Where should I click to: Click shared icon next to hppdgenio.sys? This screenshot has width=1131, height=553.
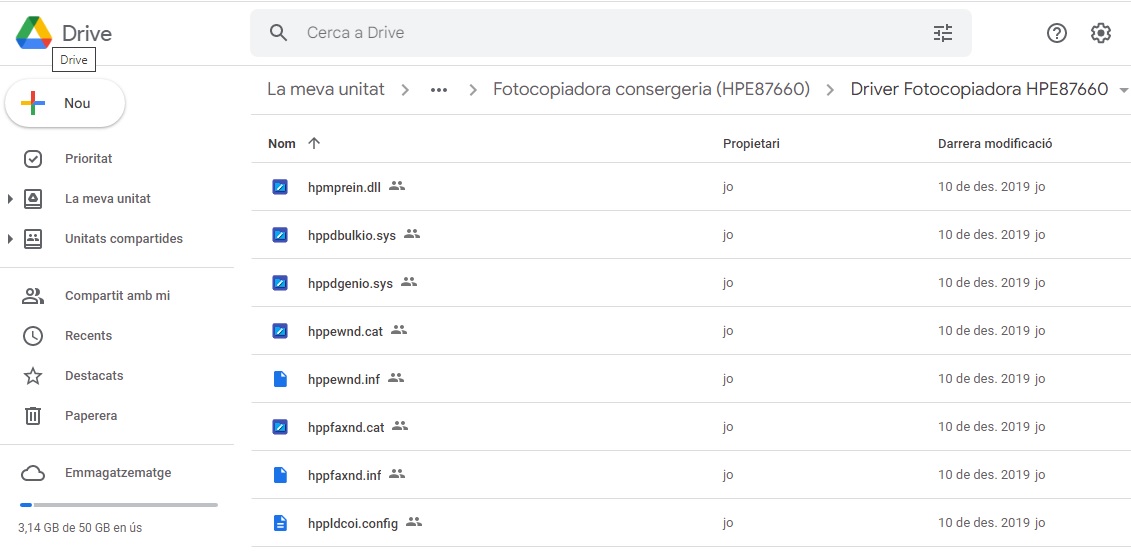pyautogui.click(x=409, y=282)
